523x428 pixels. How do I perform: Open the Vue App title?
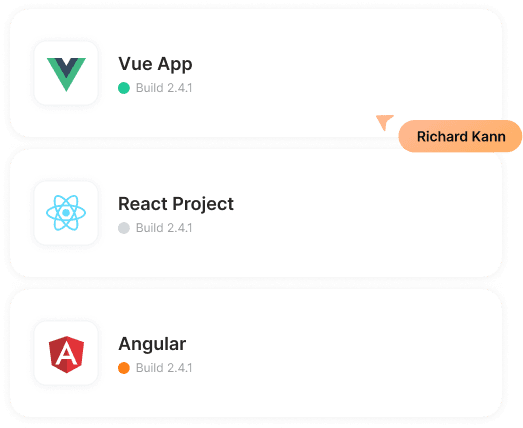155,64
